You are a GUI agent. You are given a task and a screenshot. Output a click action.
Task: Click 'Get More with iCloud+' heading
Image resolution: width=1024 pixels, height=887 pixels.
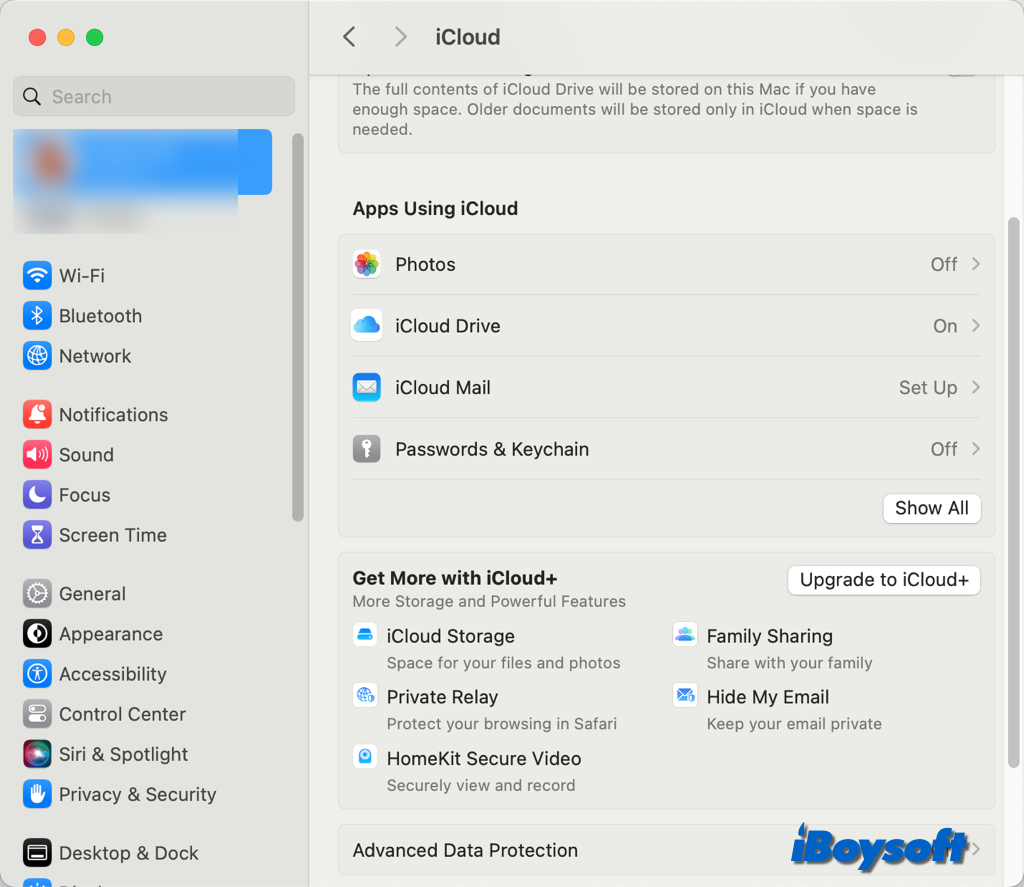click(x=455, y=578)
